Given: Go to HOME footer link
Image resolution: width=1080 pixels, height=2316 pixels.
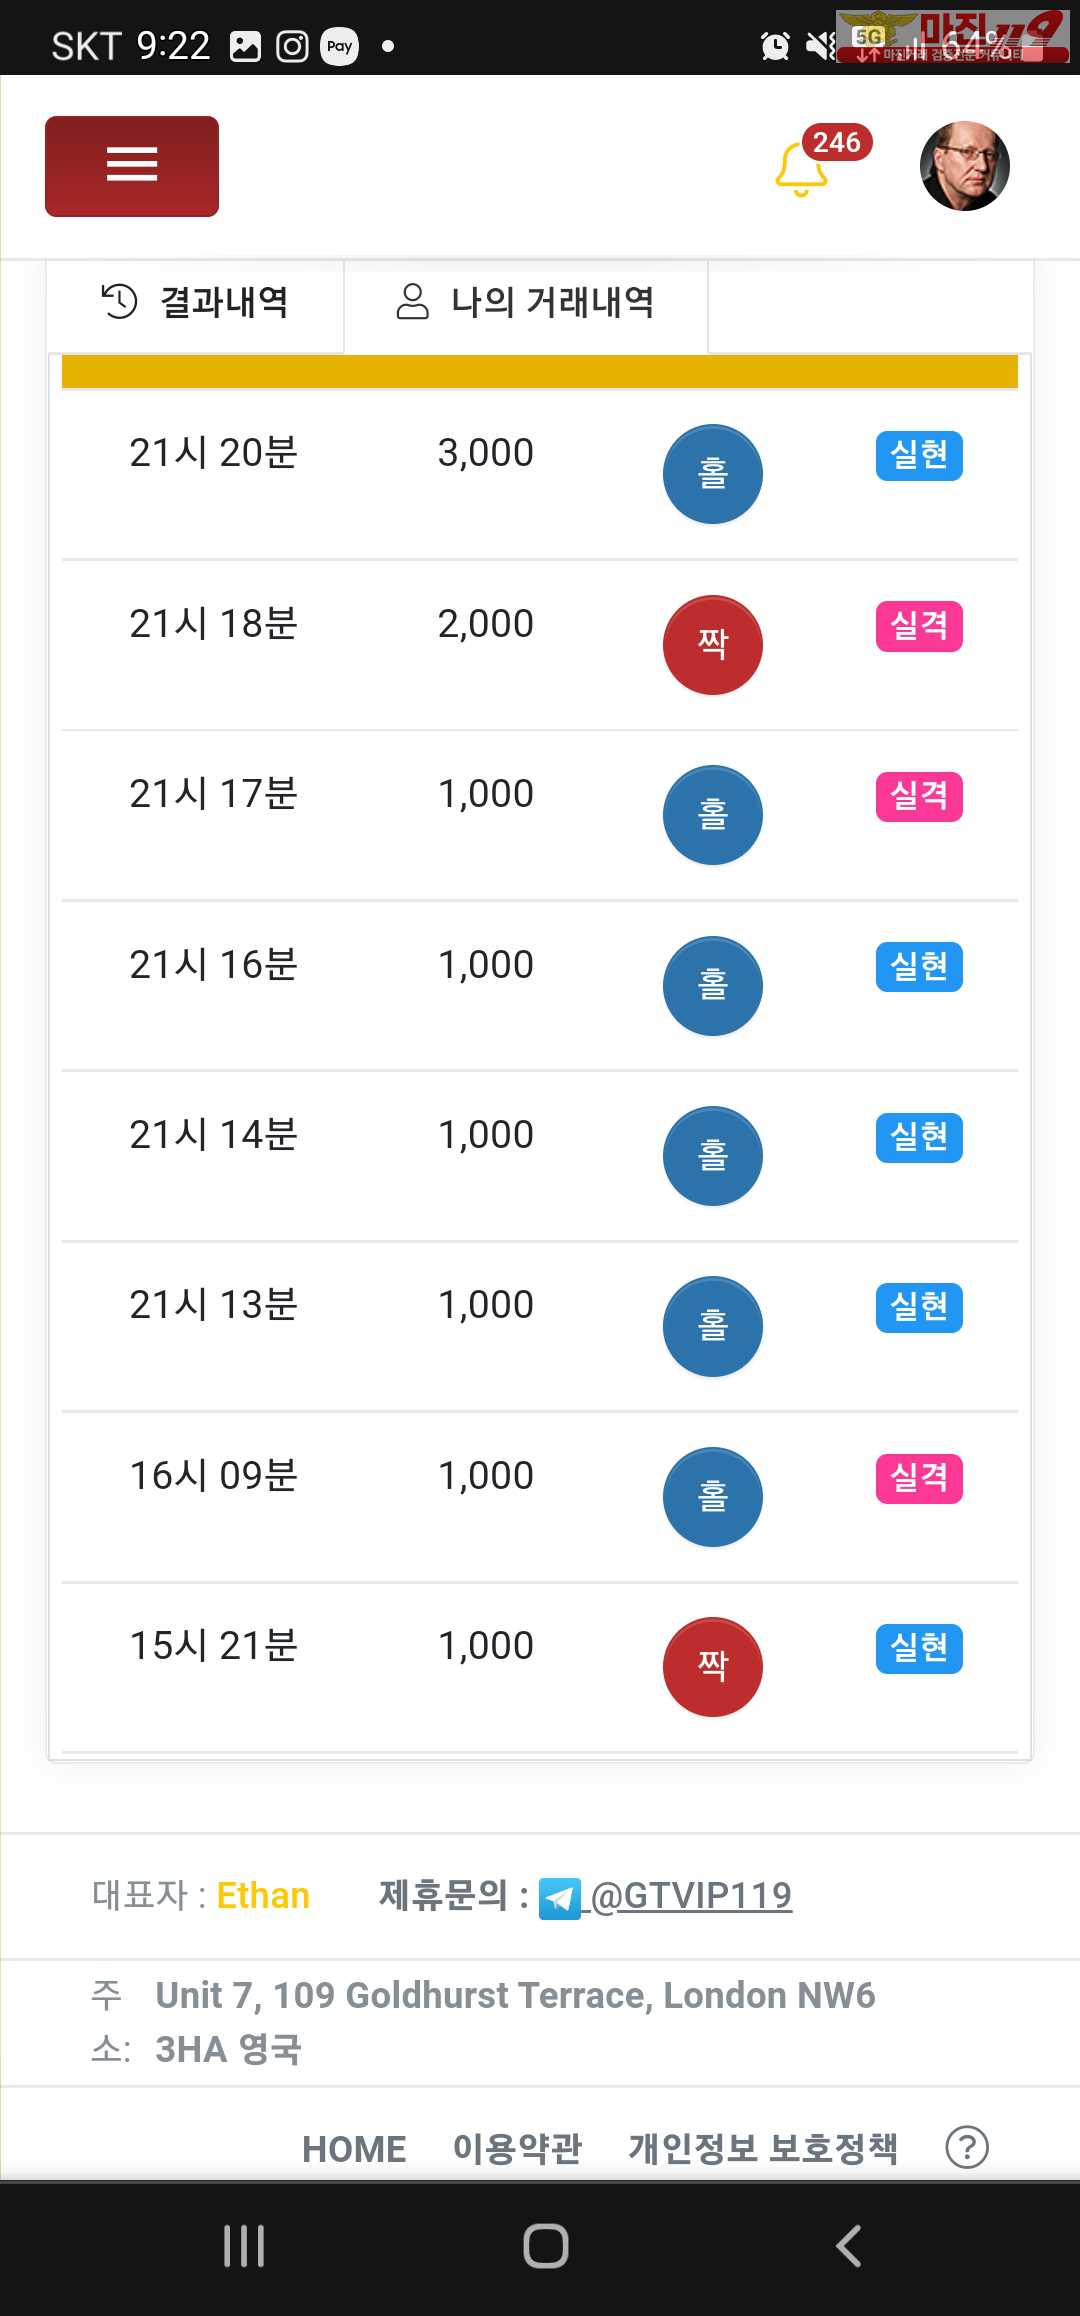Looking at the screenshot, I should click(354, 2149).
